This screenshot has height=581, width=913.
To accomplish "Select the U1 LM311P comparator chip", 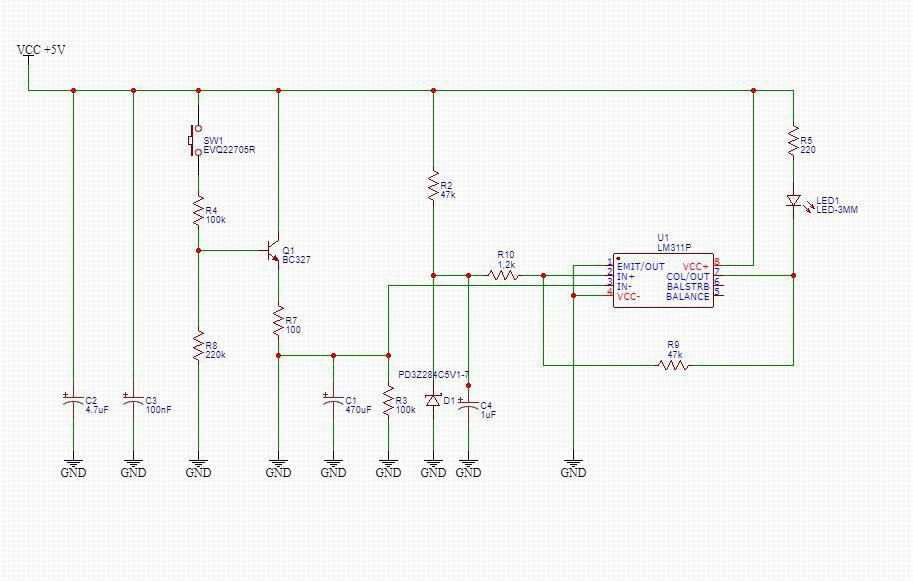I will [663, 280].
